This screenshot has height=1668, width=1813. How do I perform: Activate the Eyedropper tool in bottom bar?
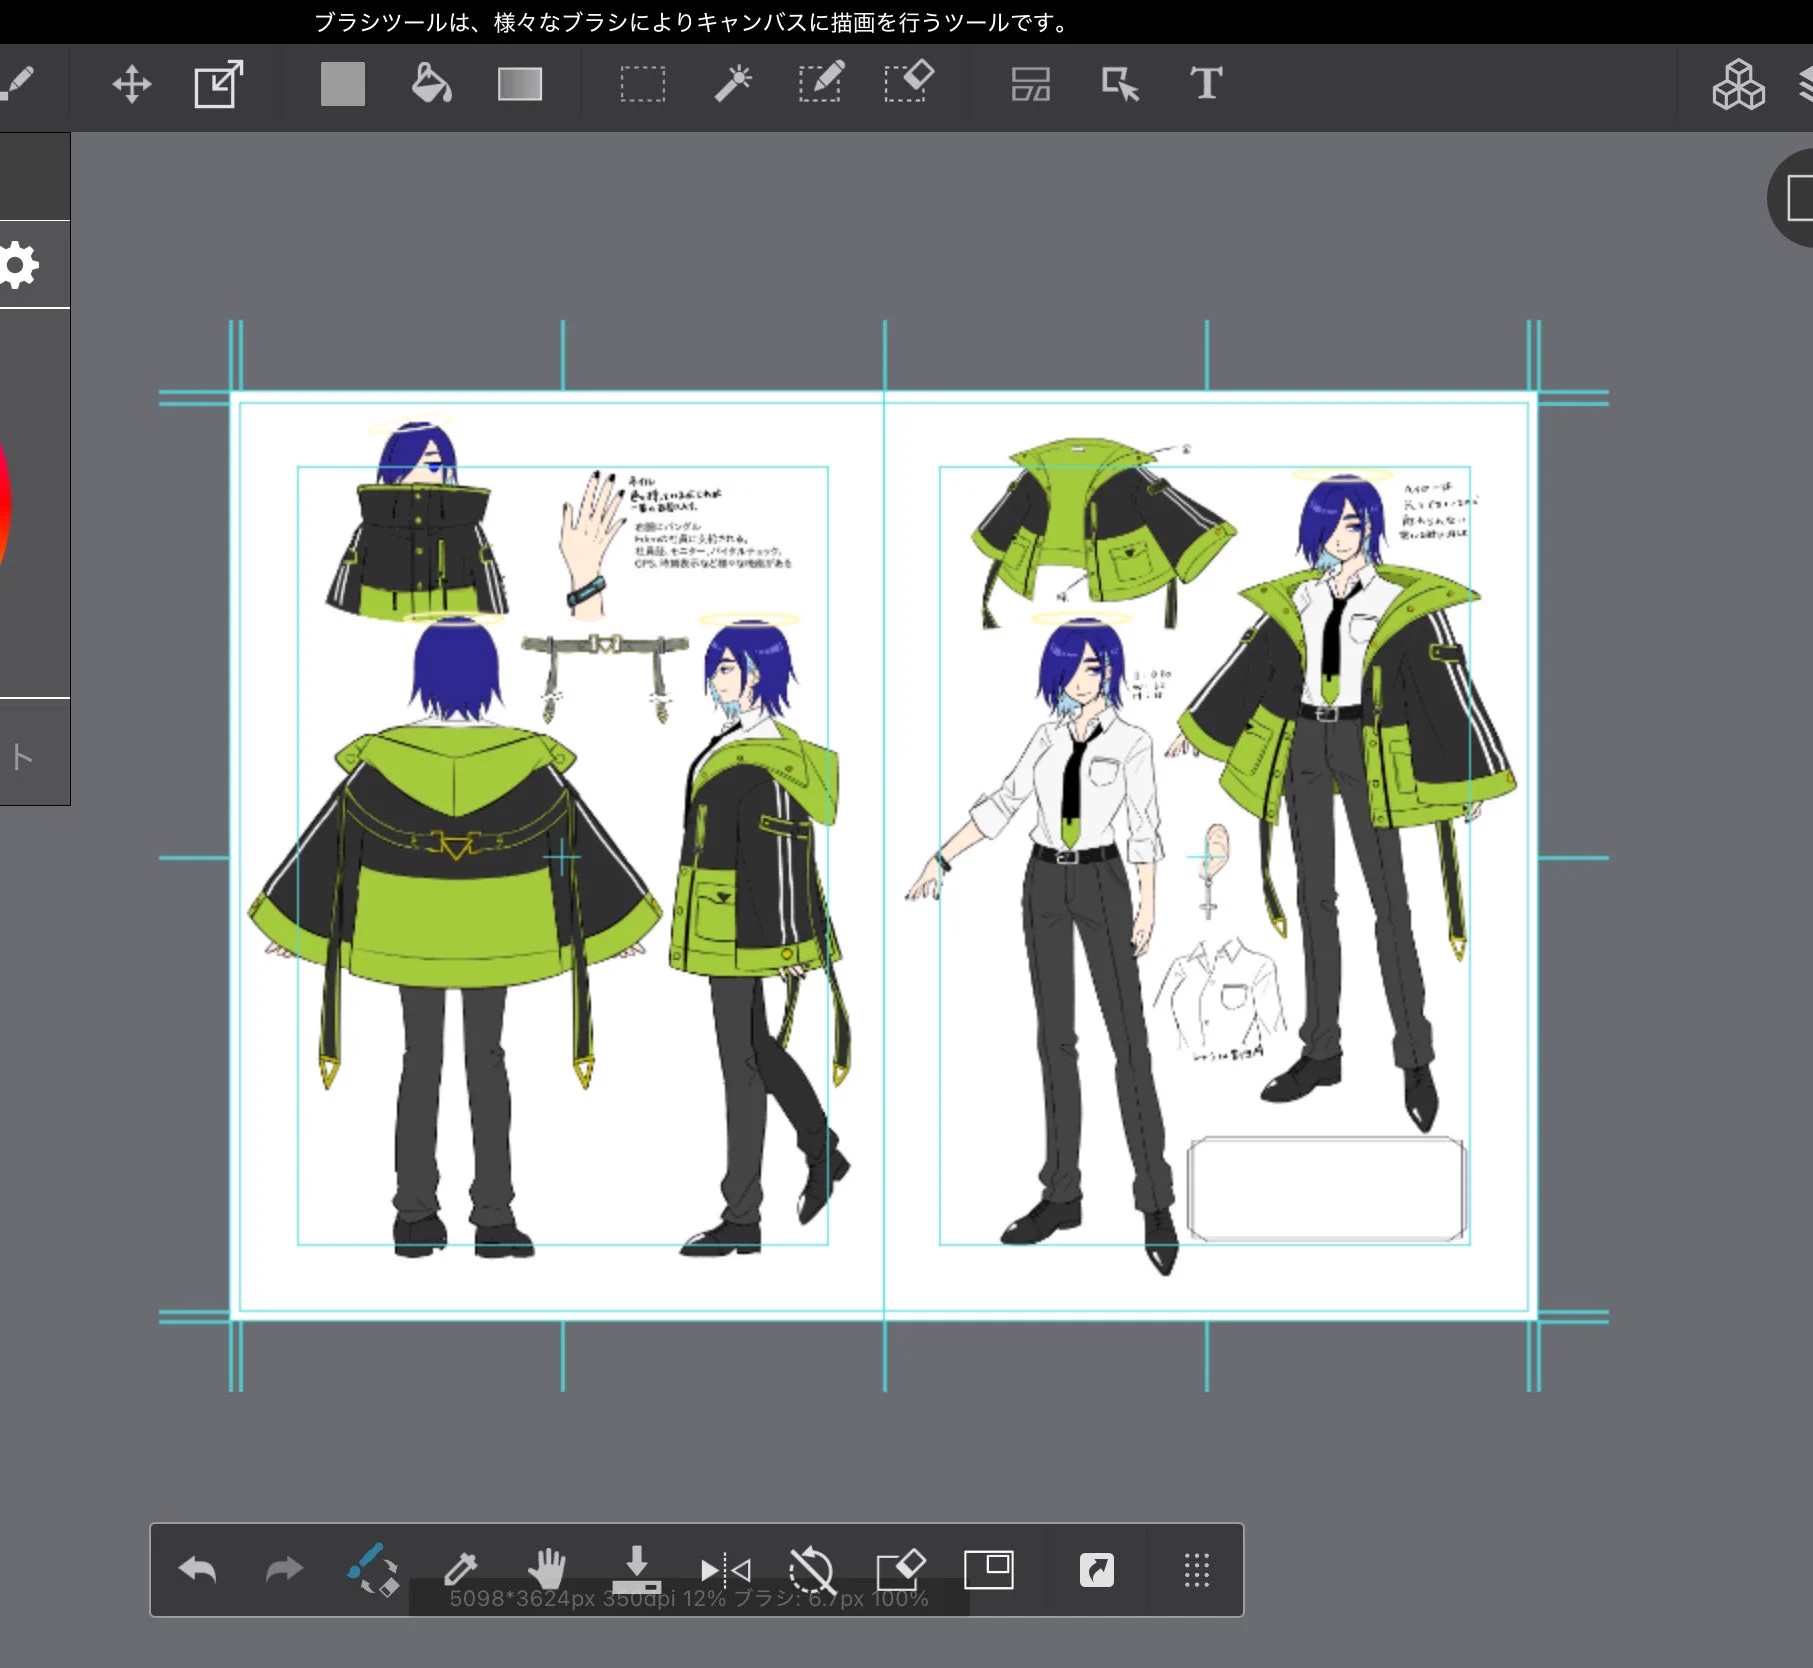coord(460,1570)
